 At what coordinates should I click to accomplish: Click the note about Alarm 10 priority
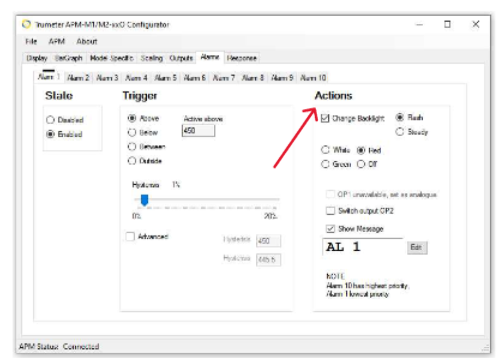tap(367, 285)
